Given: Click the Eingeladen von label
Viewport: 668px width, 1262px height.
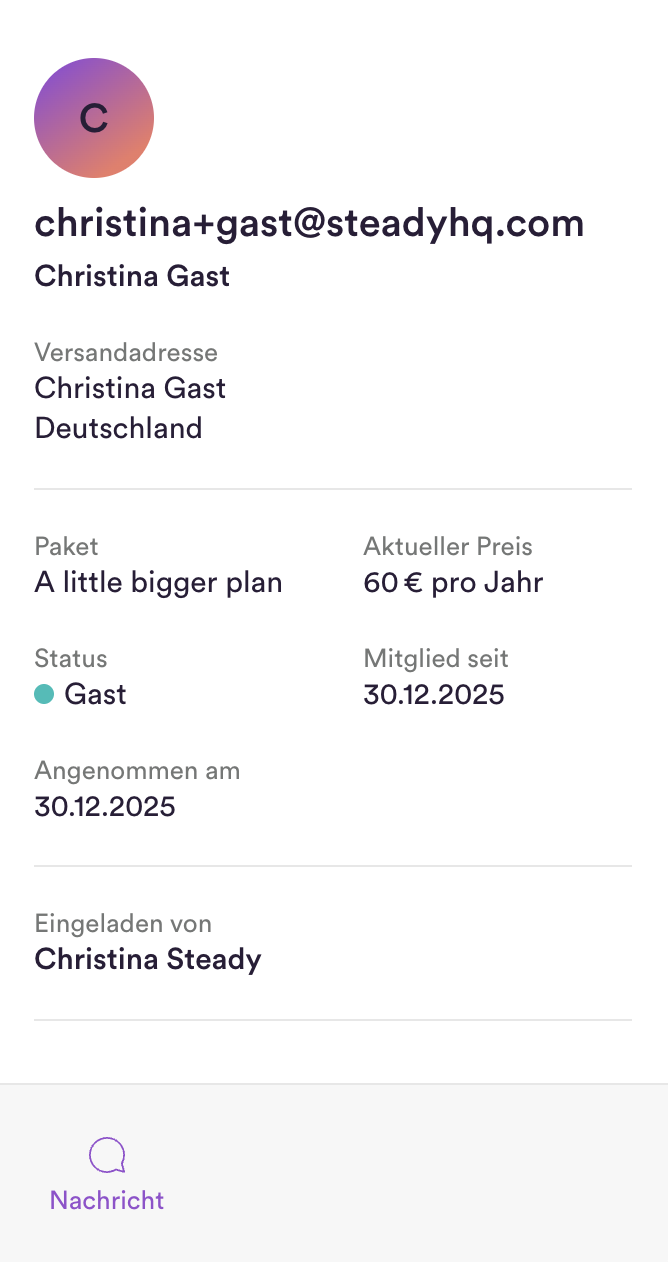Looking at the screenshot, I should coord(123,923).
